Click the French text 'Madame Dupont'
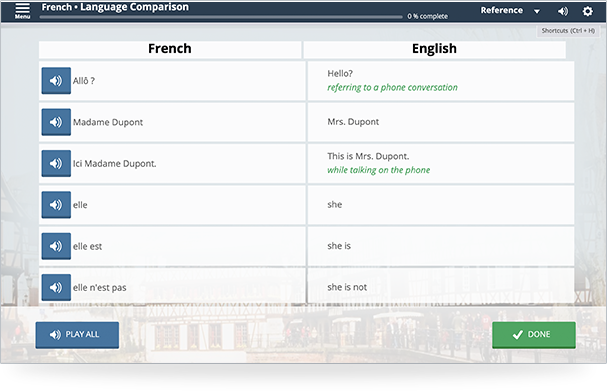 pyautogui.click(x=108, y=122)
